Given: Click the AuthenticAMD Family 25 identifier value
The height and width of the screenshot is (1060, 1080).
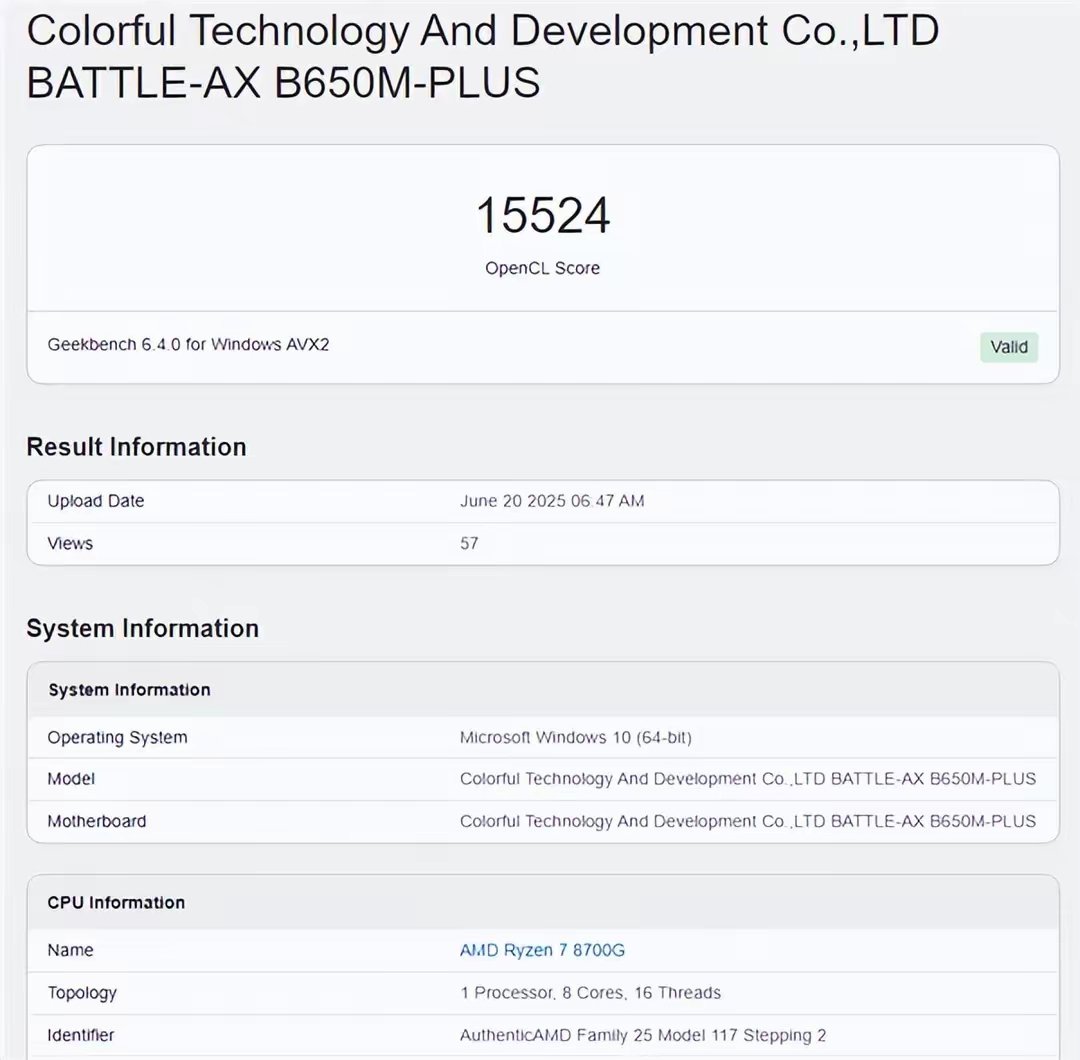Looking at the screenshot, I should [x=643, y=1035].
